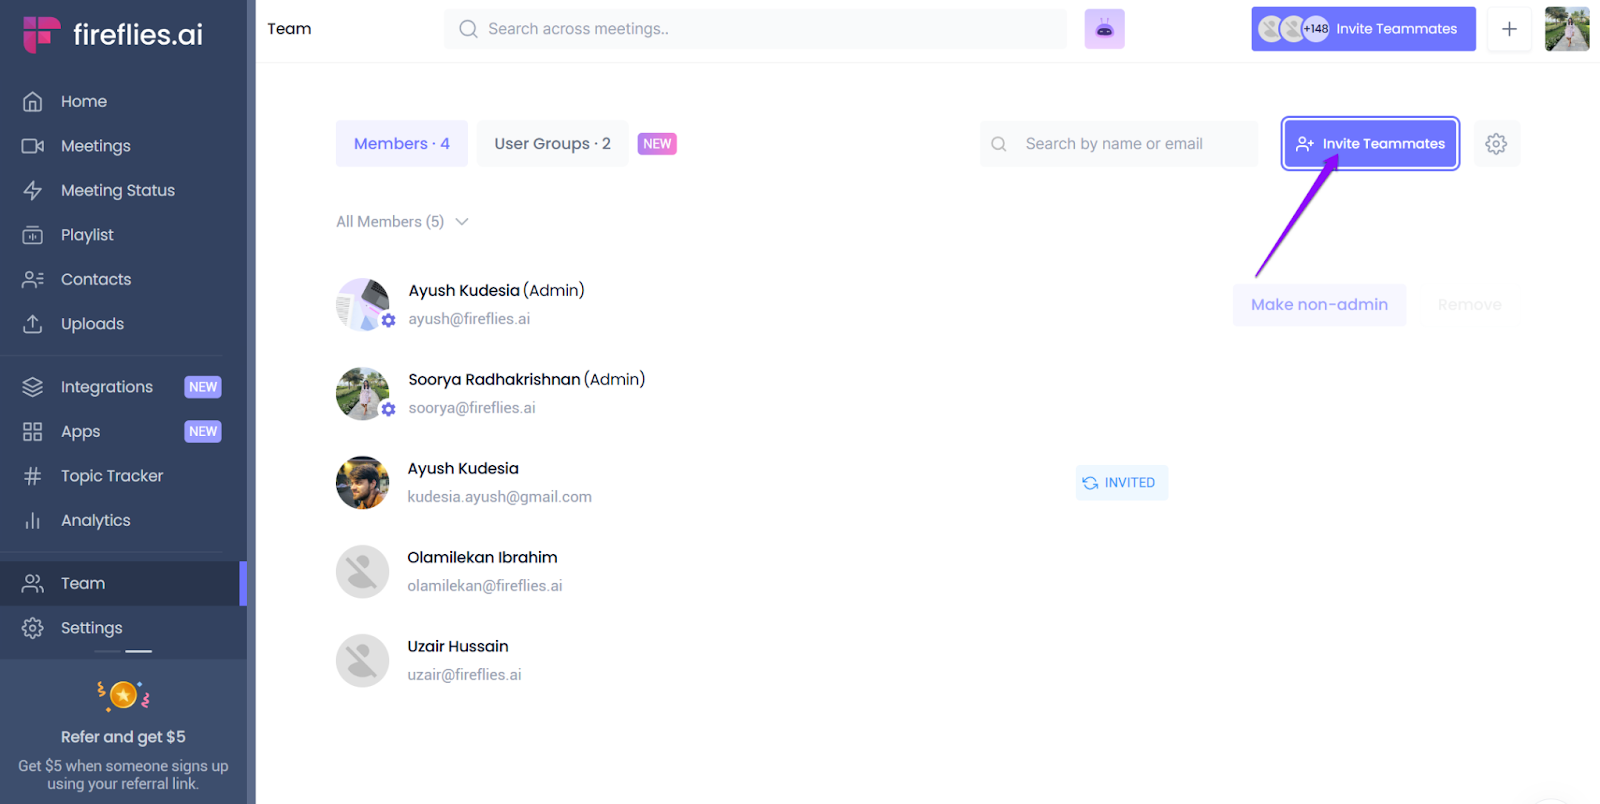
Task: Click Refer and get $5 link
Action: pos(123,737)
